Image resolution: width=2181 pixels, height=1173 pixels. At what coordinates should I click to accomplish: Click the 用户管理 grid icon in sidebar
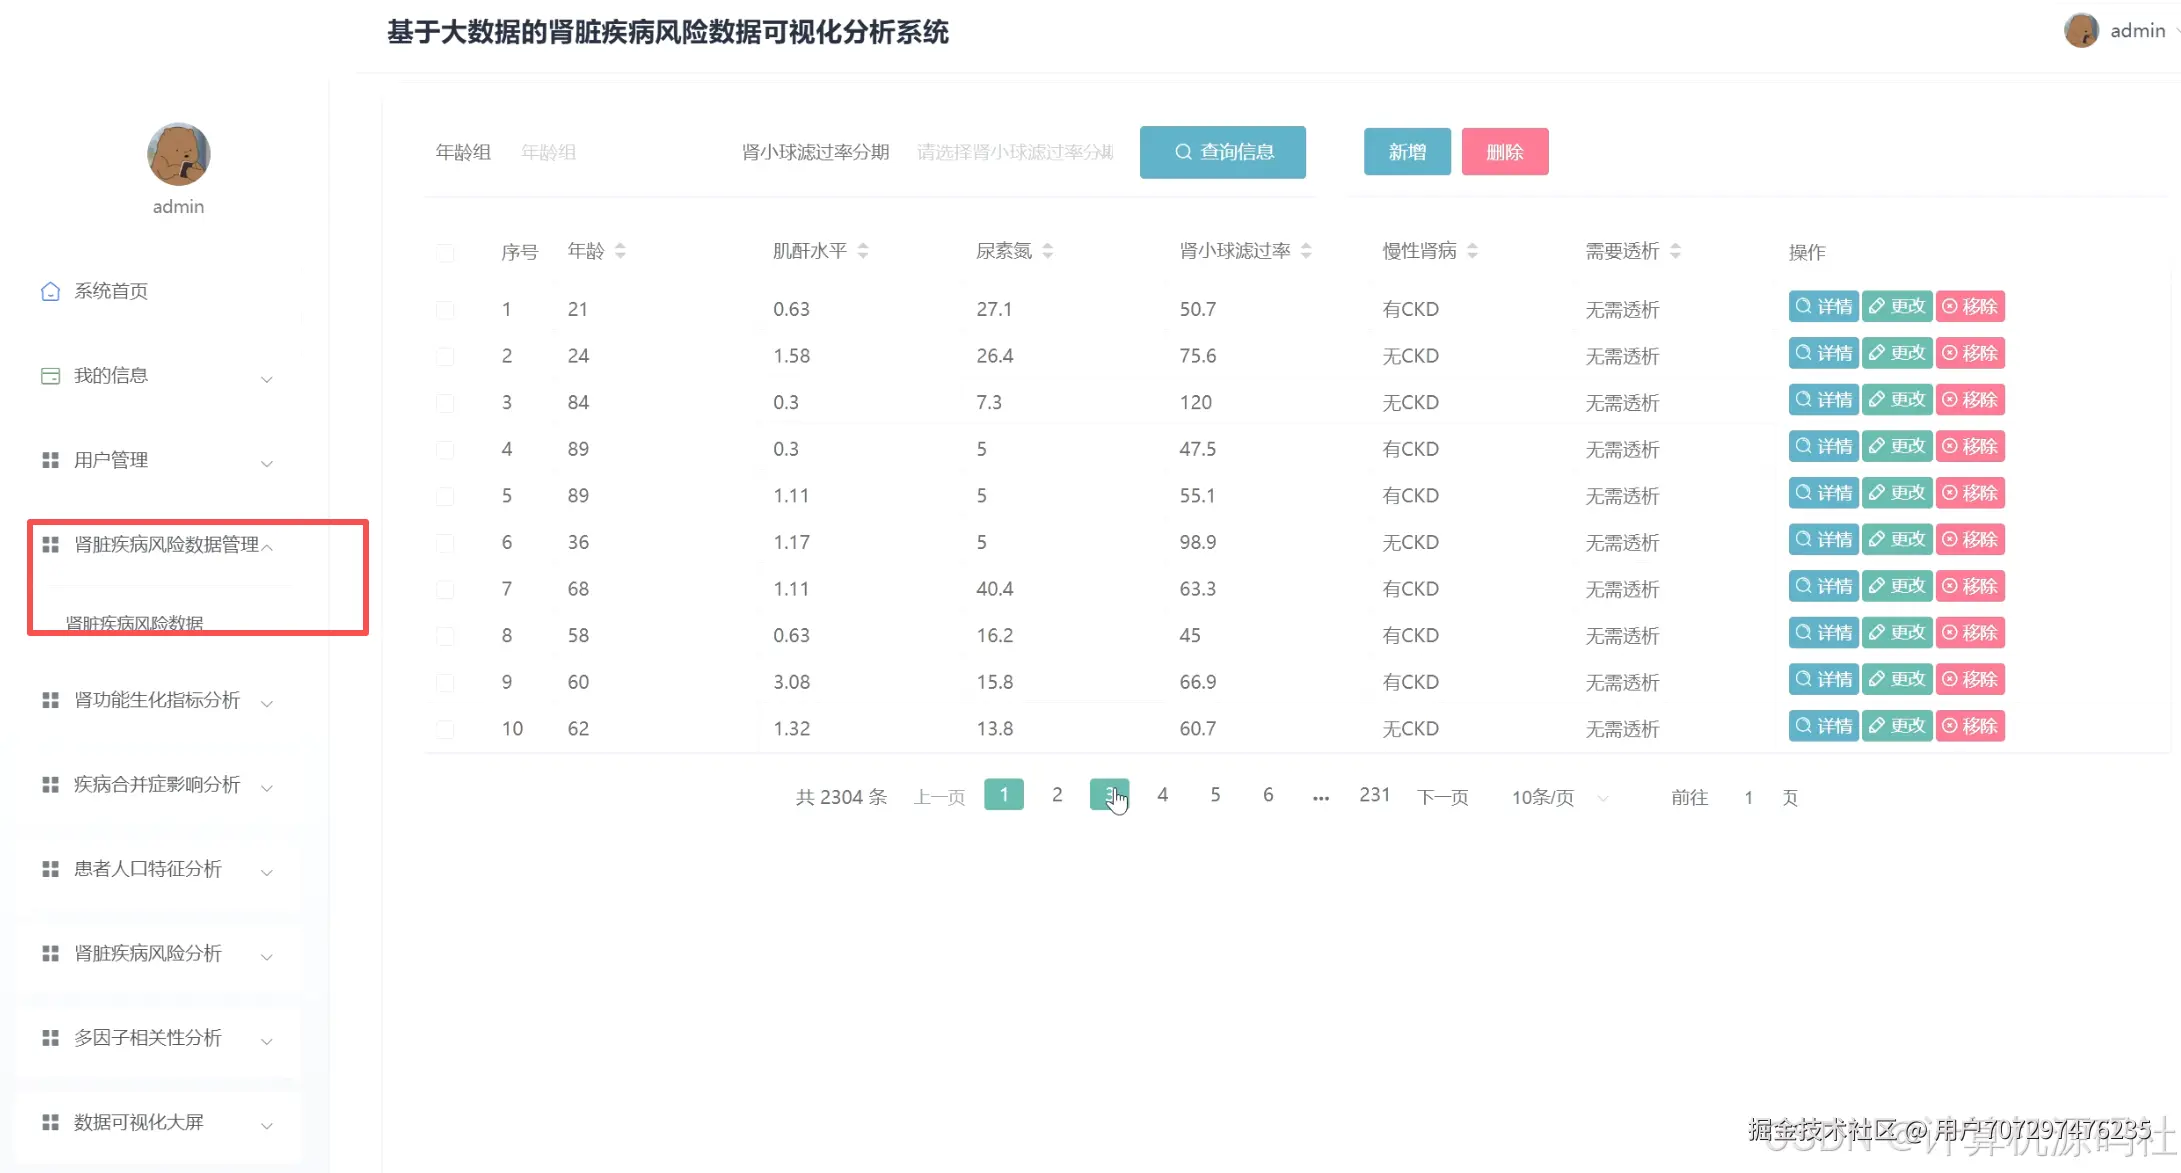click(51, 460)
